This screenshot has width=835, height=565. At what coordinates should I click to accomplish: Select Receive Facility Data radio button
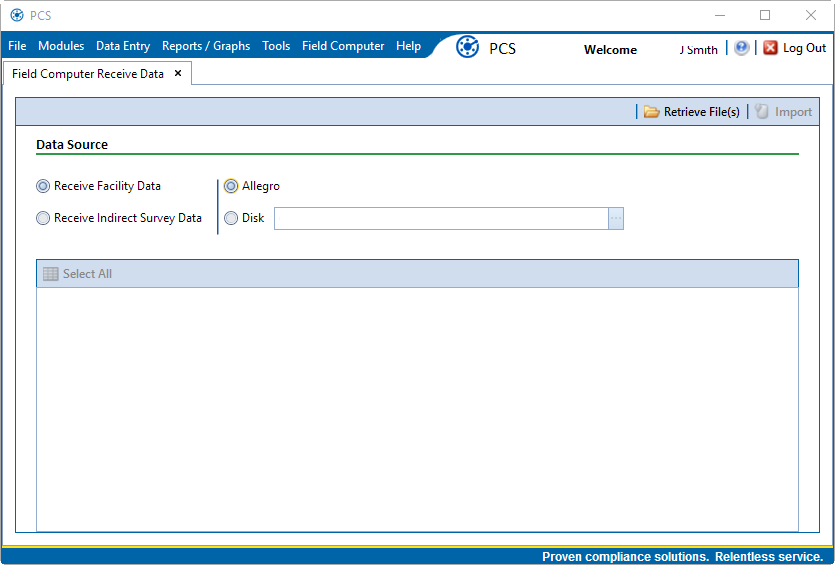(x=43, y=186)
